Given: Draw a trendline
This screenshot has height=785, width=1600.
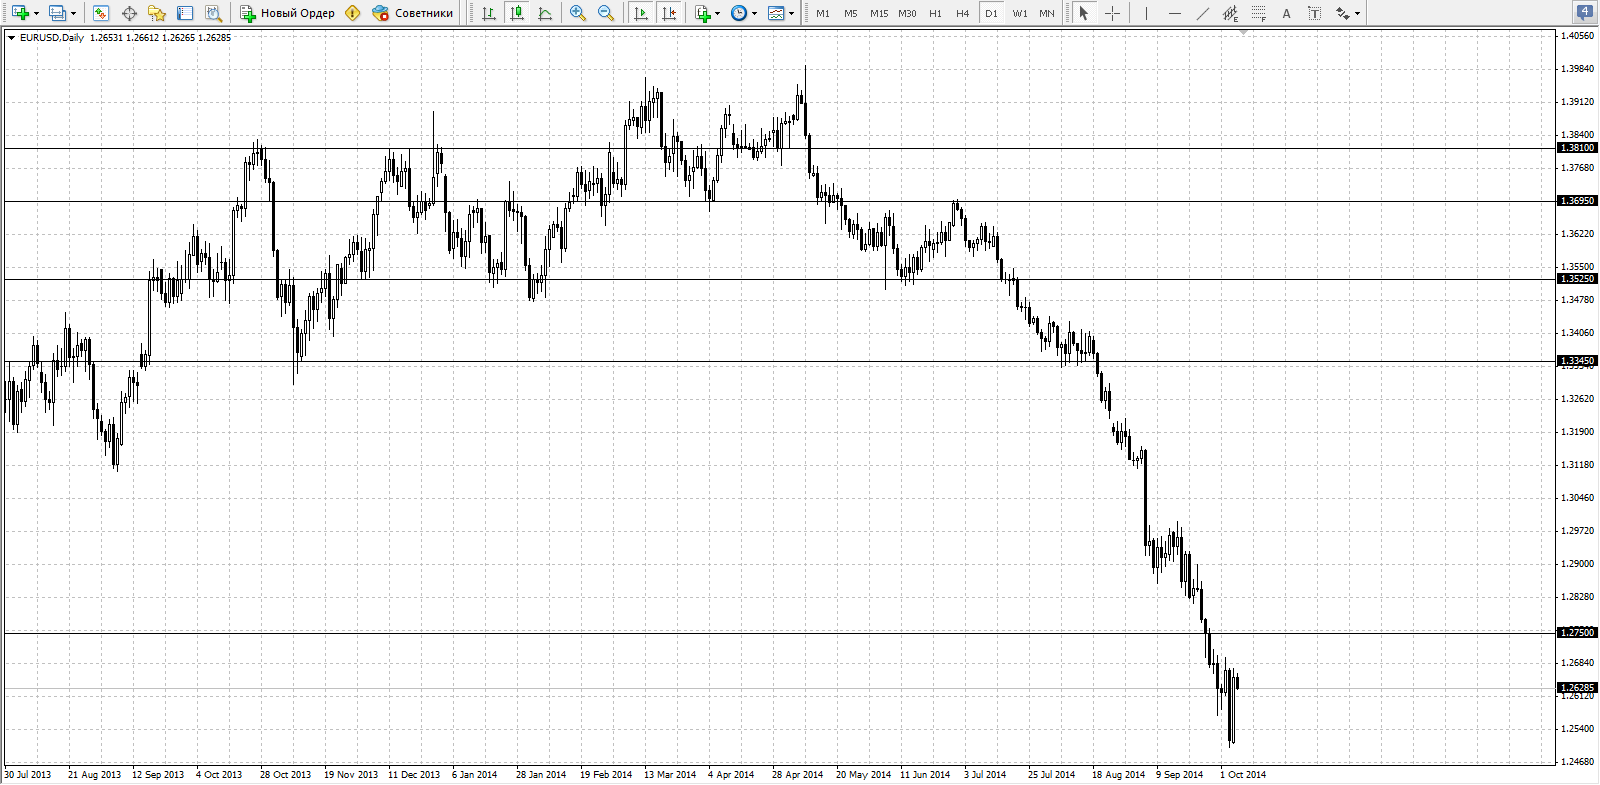Looking at the screenshot, I should point(1202,13).
